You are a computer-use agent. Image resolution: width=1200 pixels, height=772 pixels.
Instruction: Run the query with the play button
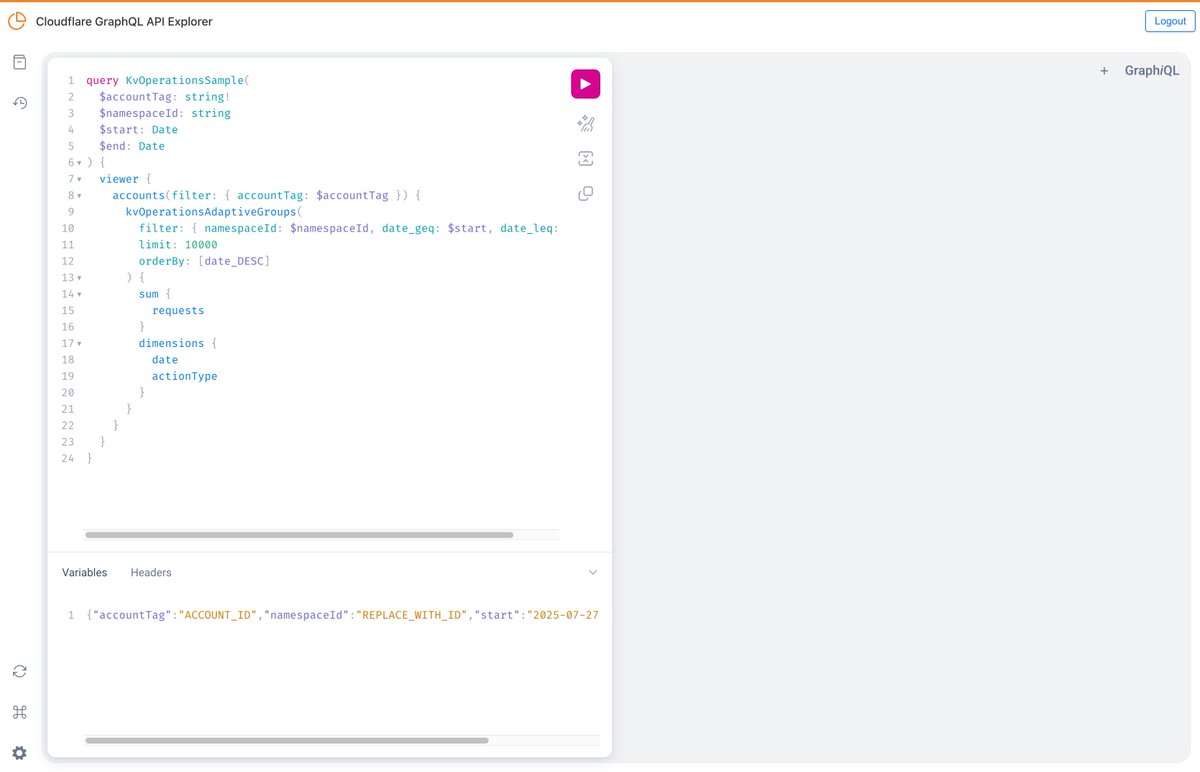point(585,84)
